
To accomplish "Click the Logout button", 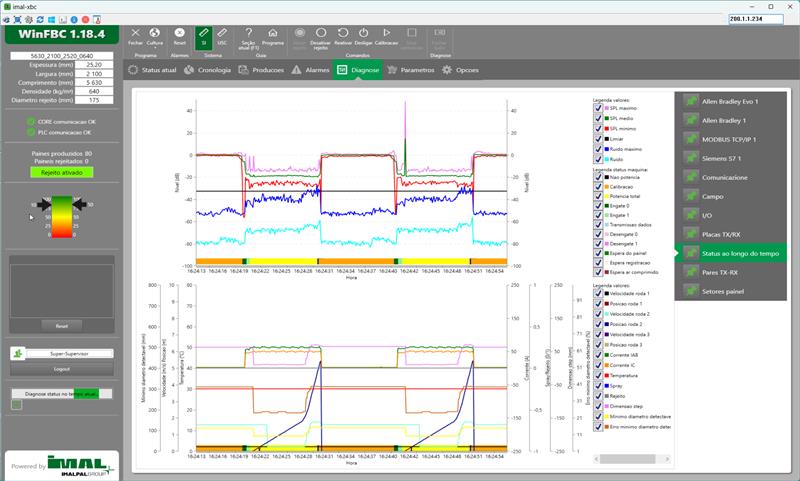I will [61, 369].
